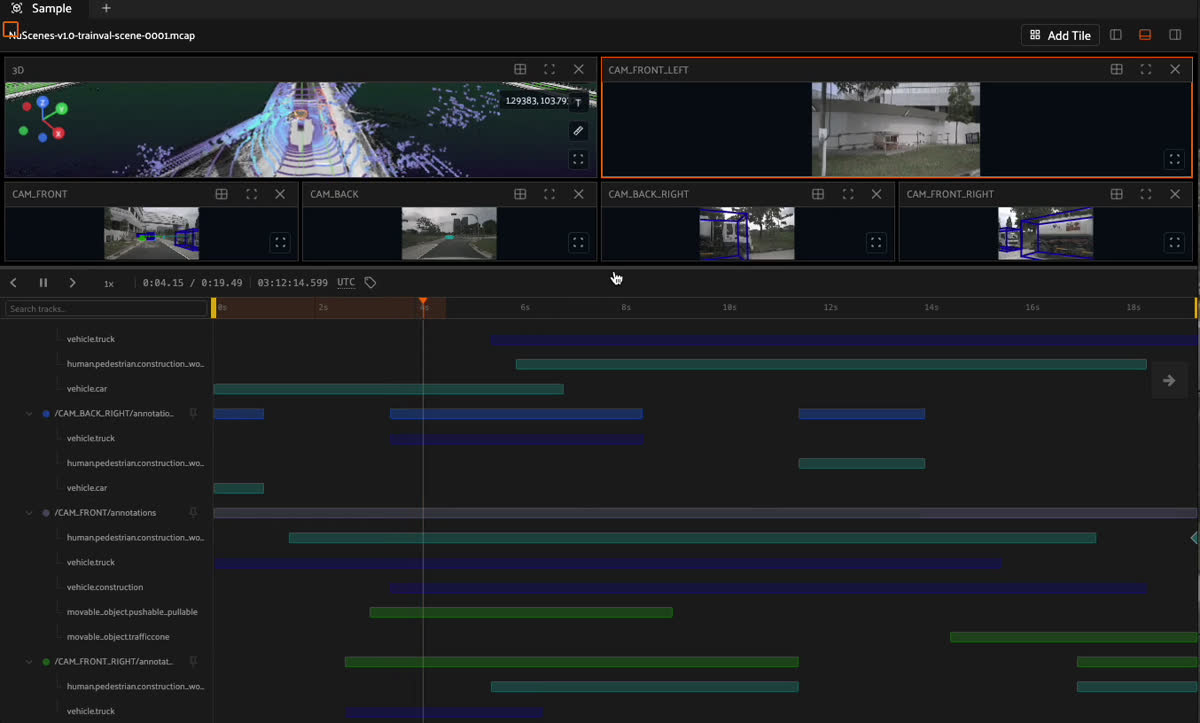1200x723 pixels.
Task: Maximize CAM_BACK panel to fullscreen
Action: pos(549,194)
